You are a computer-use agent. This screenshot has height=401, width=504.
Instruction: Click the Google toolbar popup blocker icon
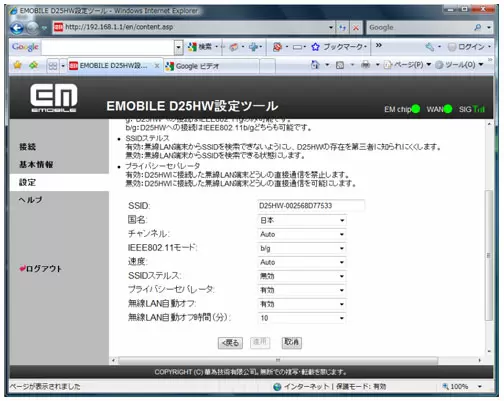[x=277, y=47]
